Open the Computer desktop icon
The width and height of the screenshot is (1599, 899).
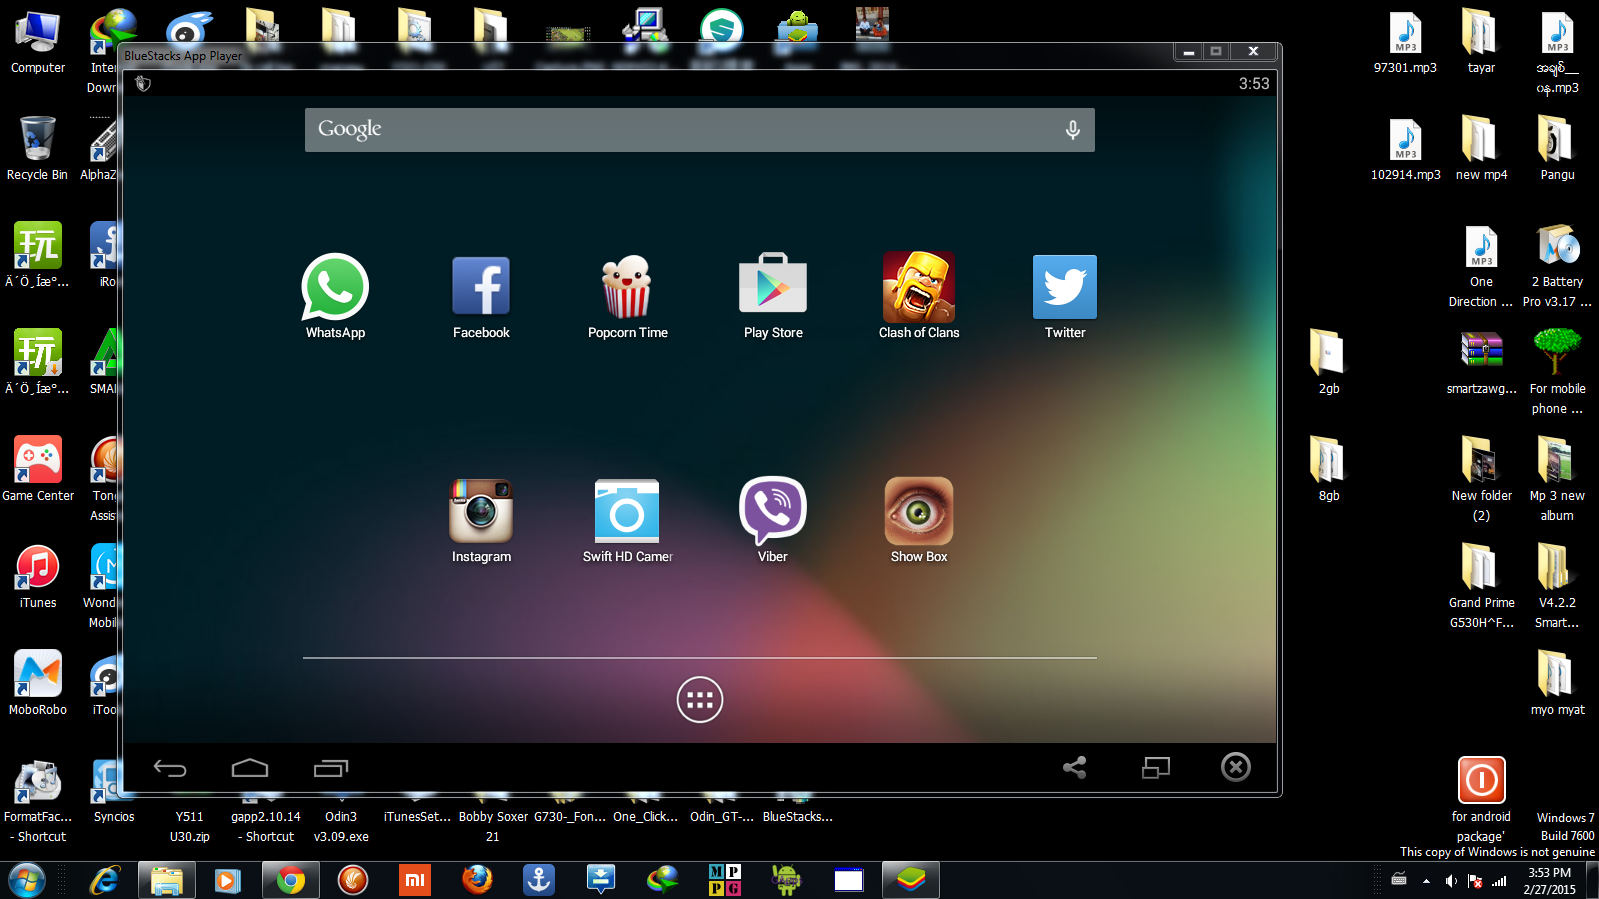(38, 43)
